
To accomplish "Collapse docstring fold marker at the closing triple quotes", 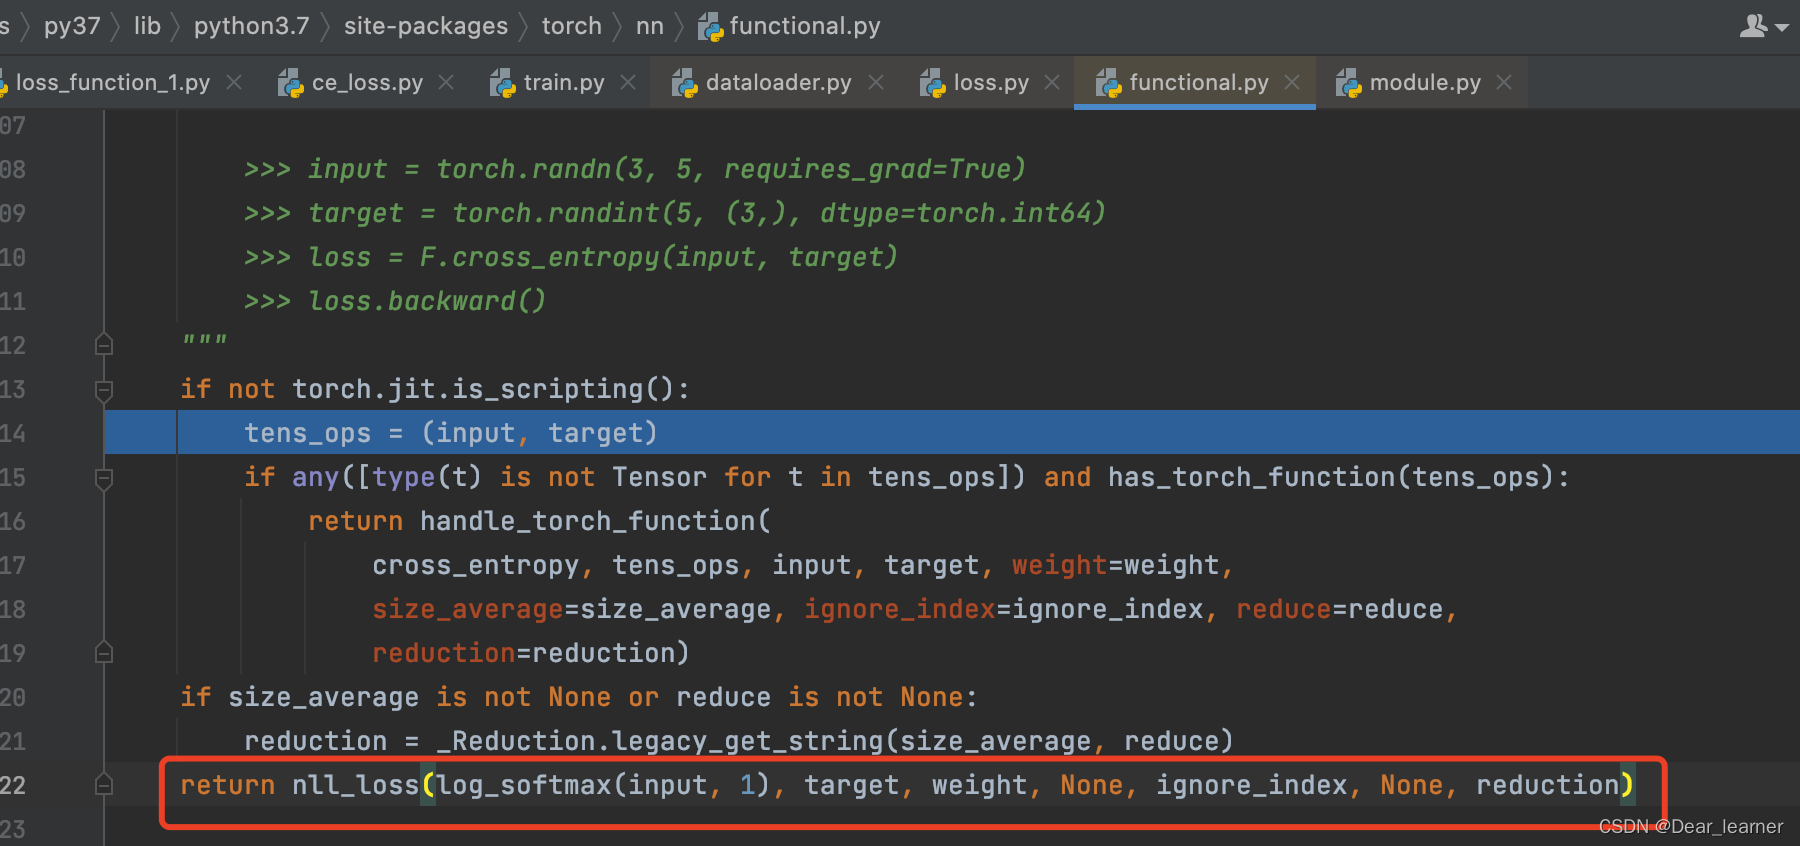I will (104, 345).
